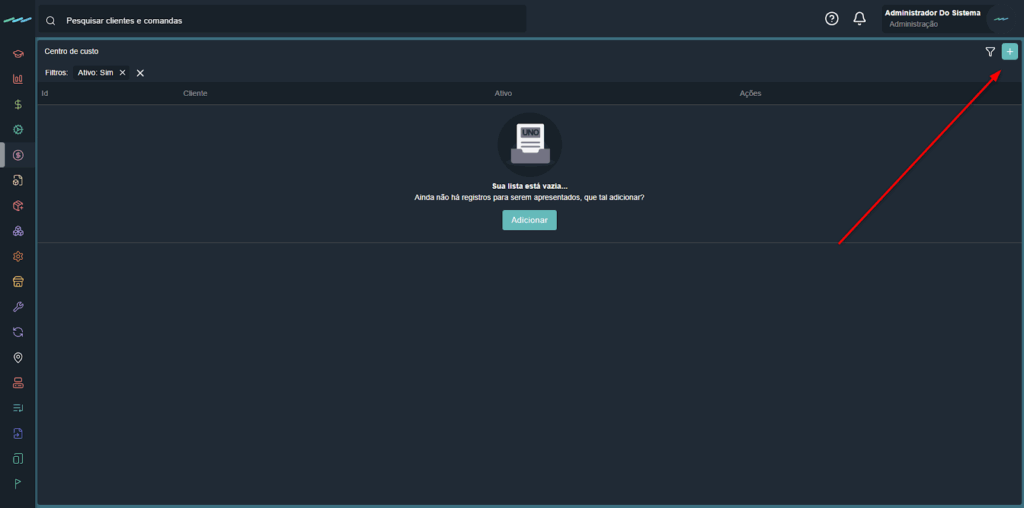Open the filter funnel icon

coord(990,52)
